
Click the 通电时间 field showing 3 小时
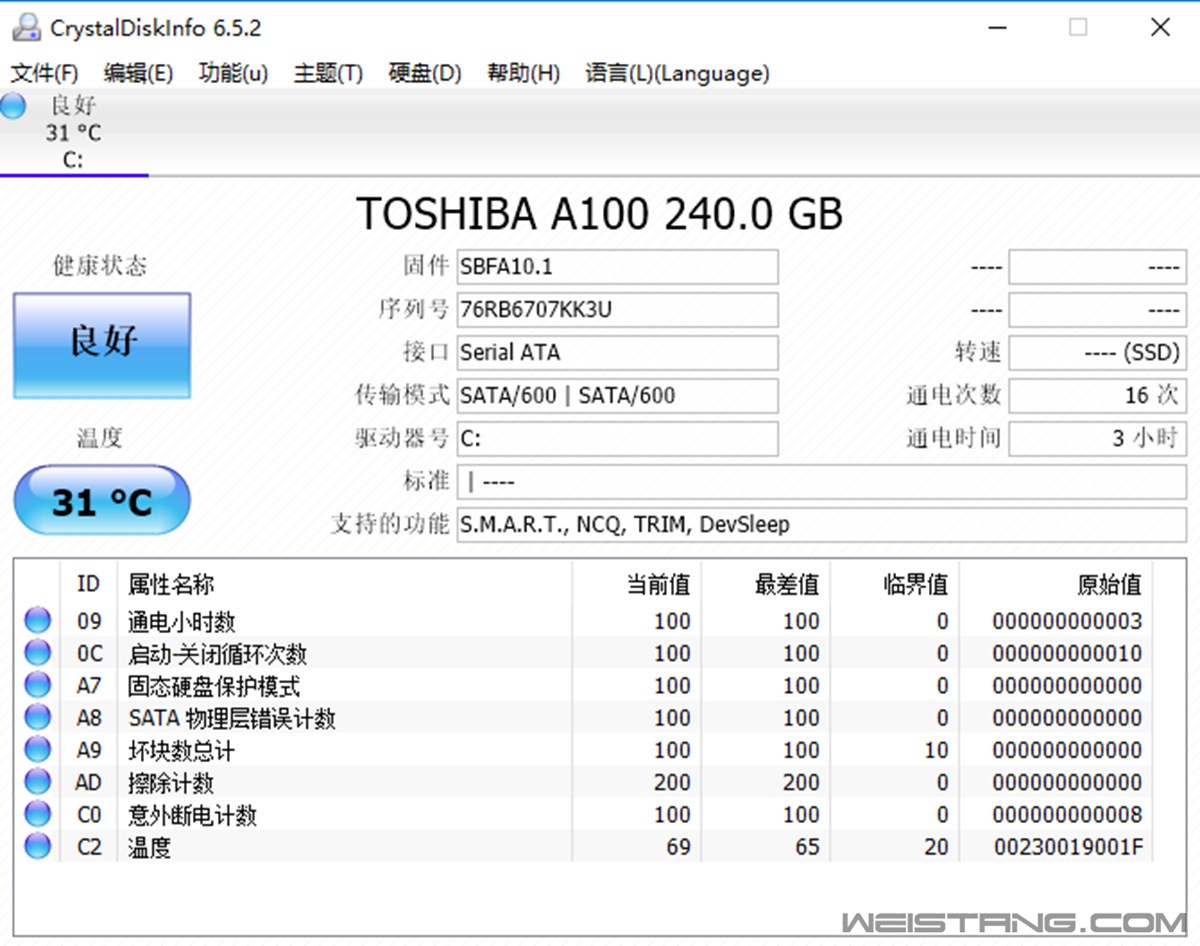point(1098,439)
